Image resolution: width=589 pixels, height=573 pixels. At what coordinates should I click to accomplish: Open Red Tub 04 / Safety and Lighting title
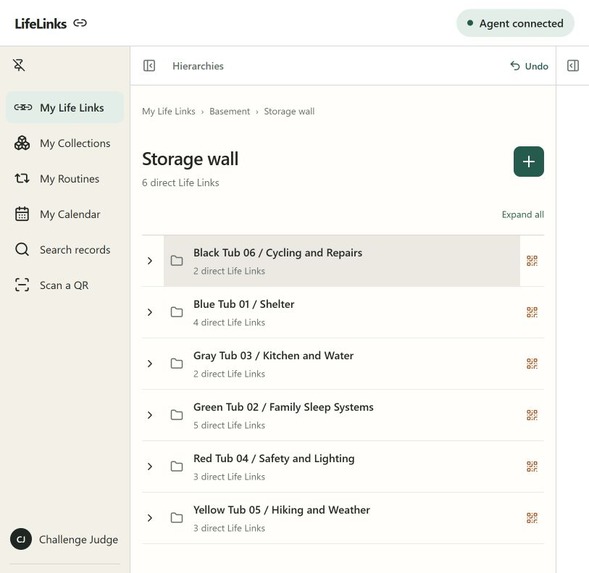274,459
